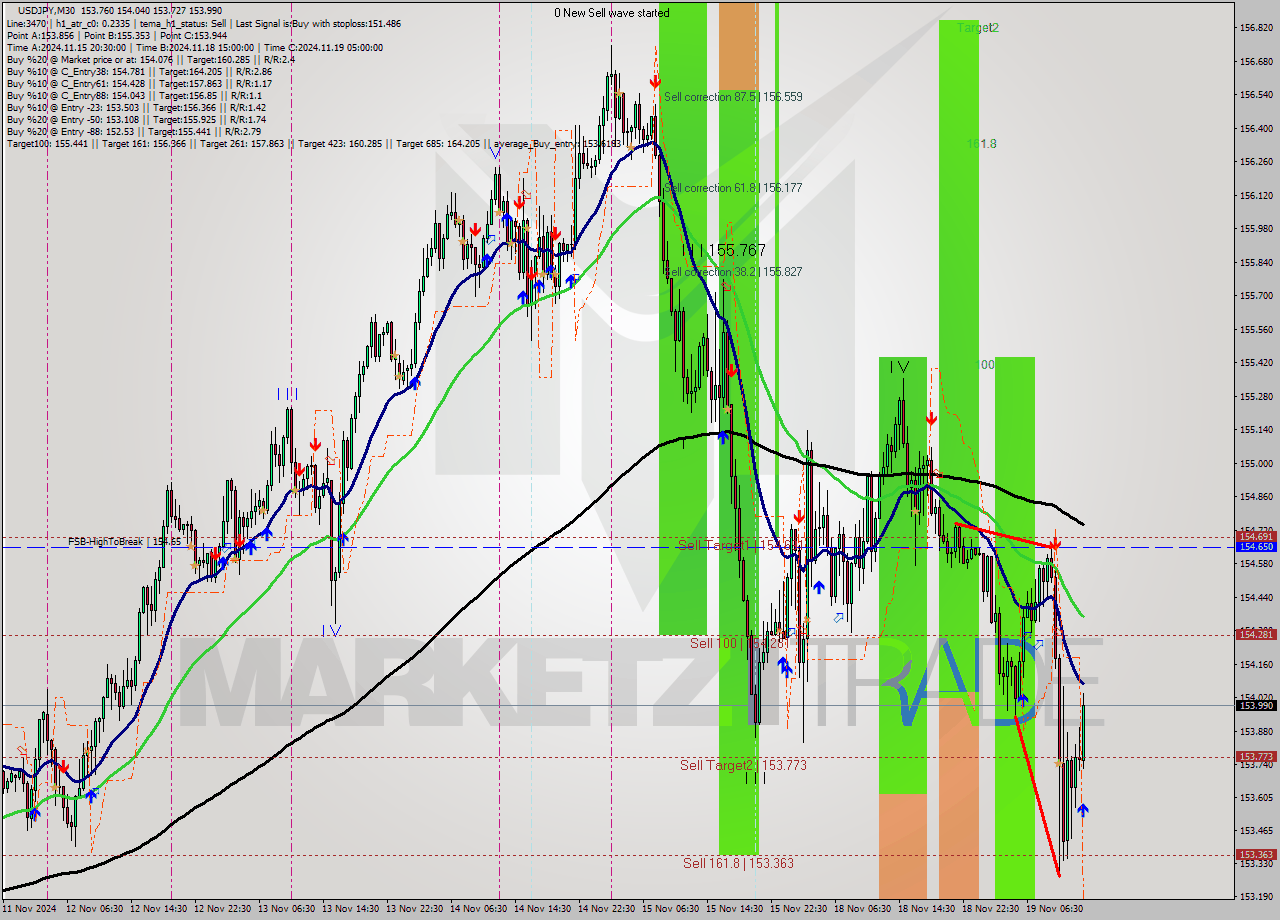Click the red 153.773 price tag

click(x=1256, y=756)
